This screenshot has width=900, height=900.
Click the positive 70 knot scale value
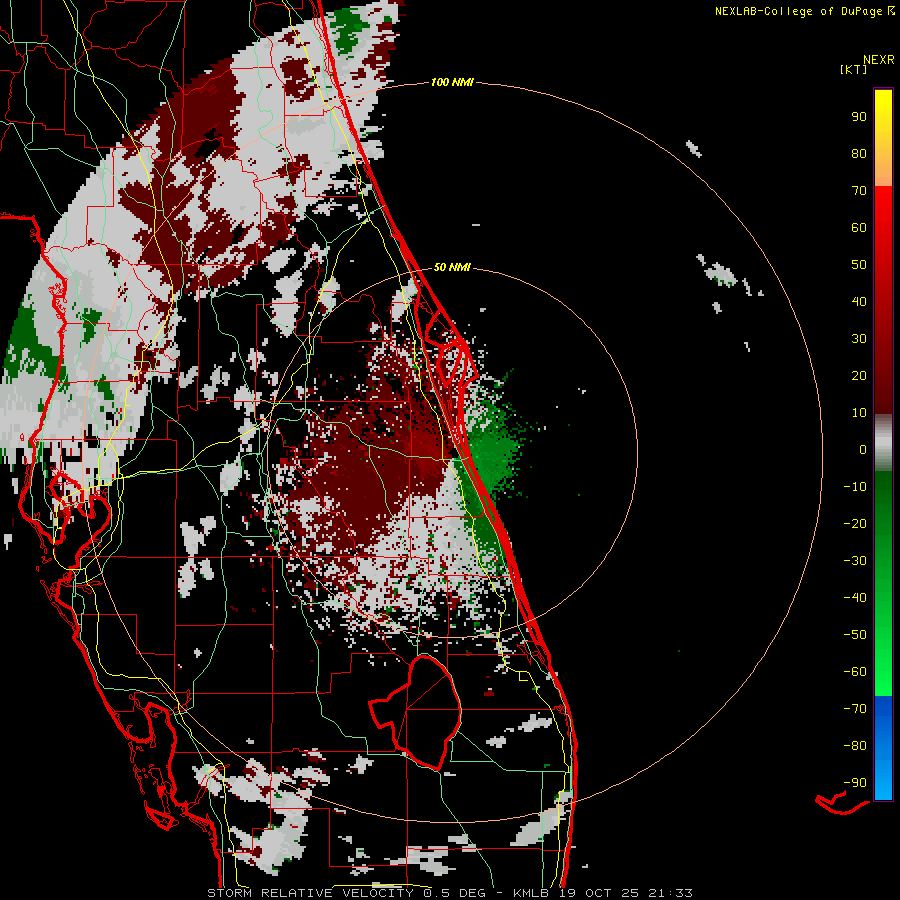tap(859, 191)
